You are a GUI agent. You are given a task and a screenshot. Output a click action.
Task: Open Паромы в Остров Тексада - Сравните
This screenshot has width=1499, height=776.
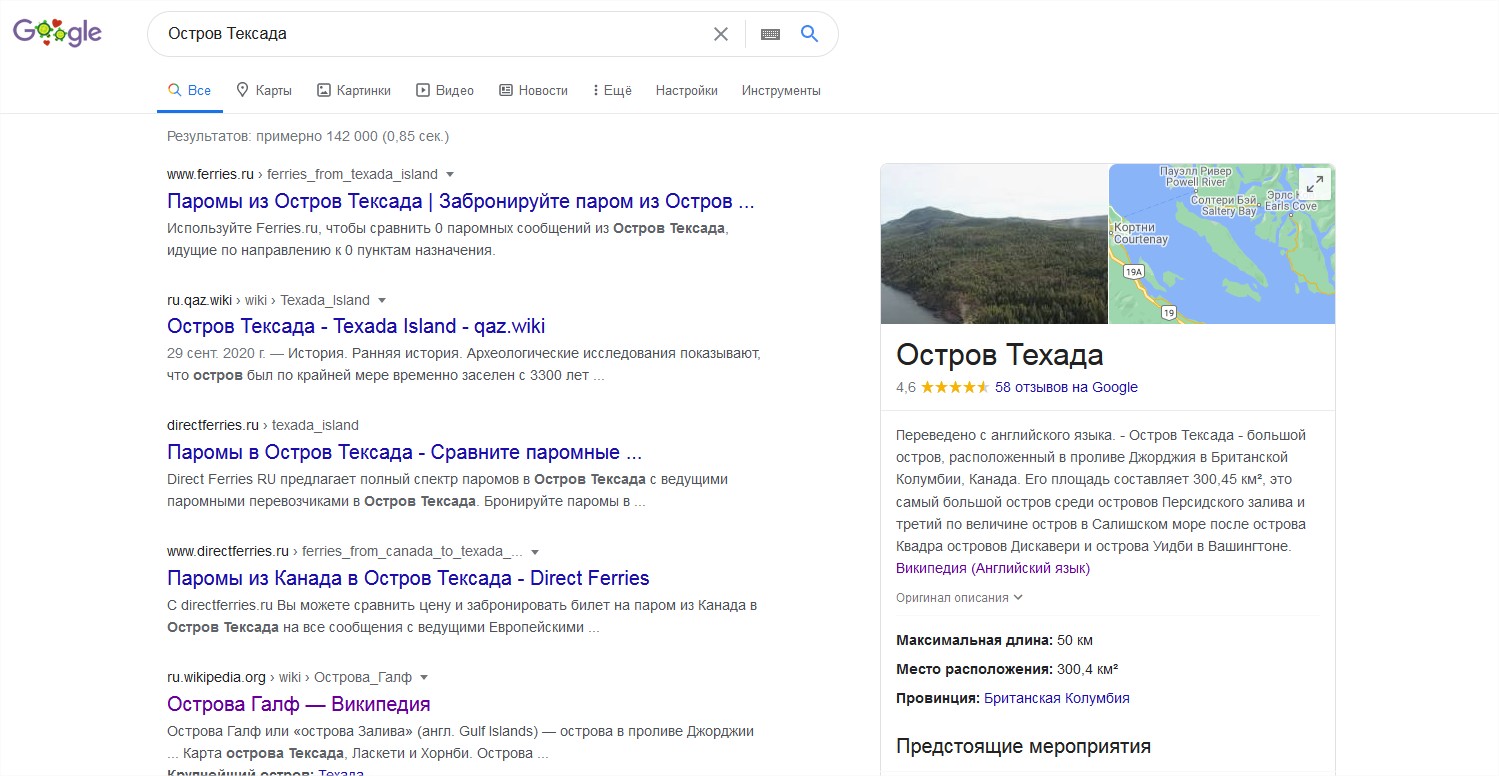pyautogui.click(x=404, y=452)
